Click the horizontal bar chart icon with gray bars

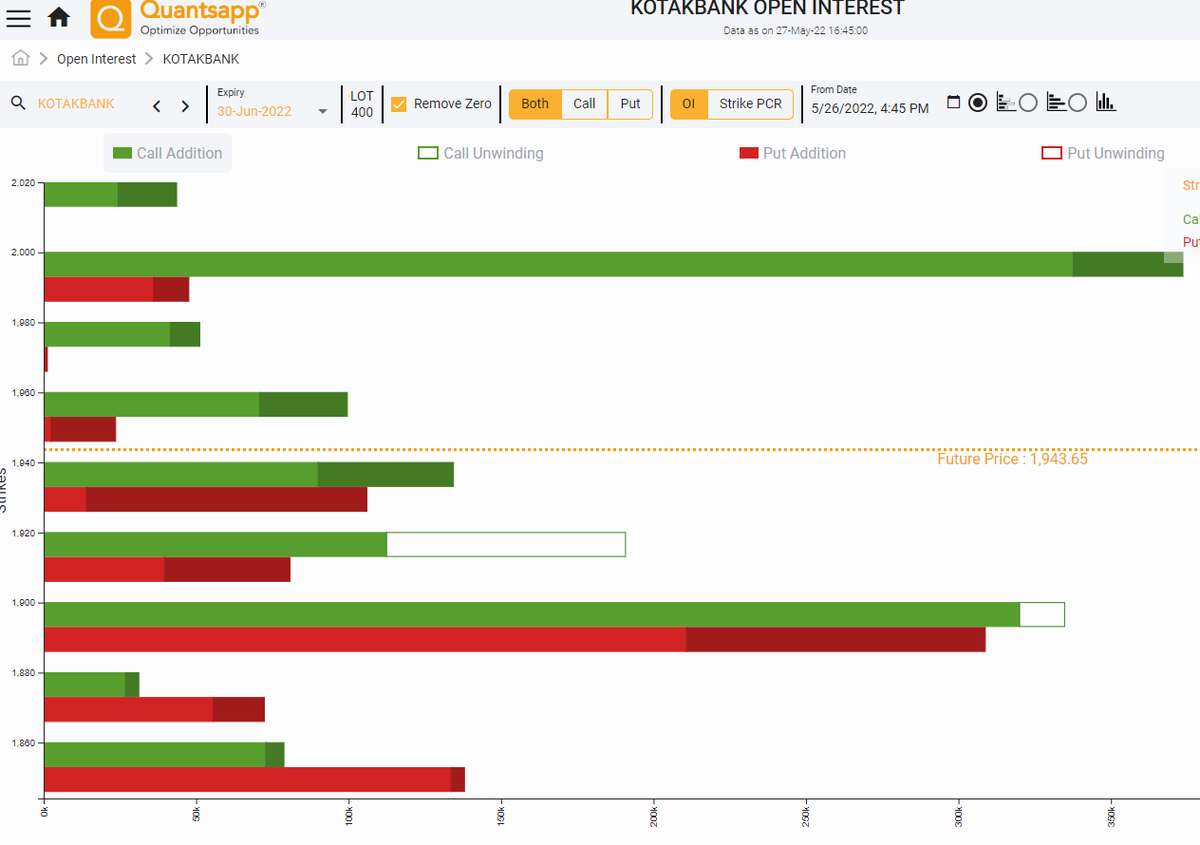pyautogui.click(x=1006, y=102)
